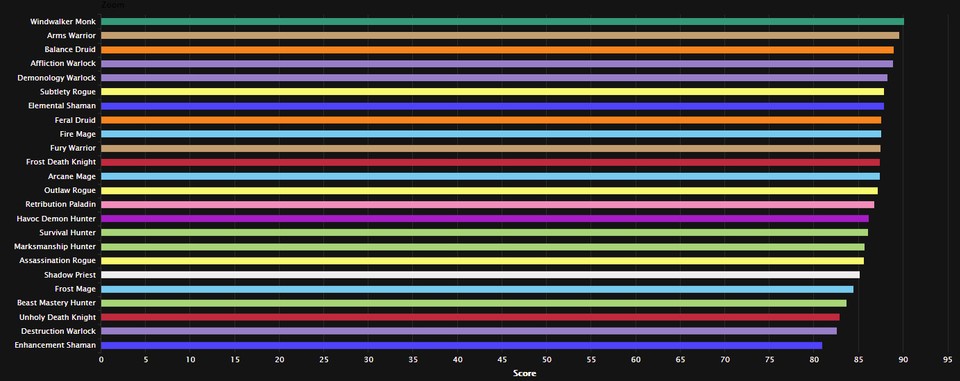The image size is (960, 381).
Task: Click the Affliction Warlock bar
Action: 497,64
